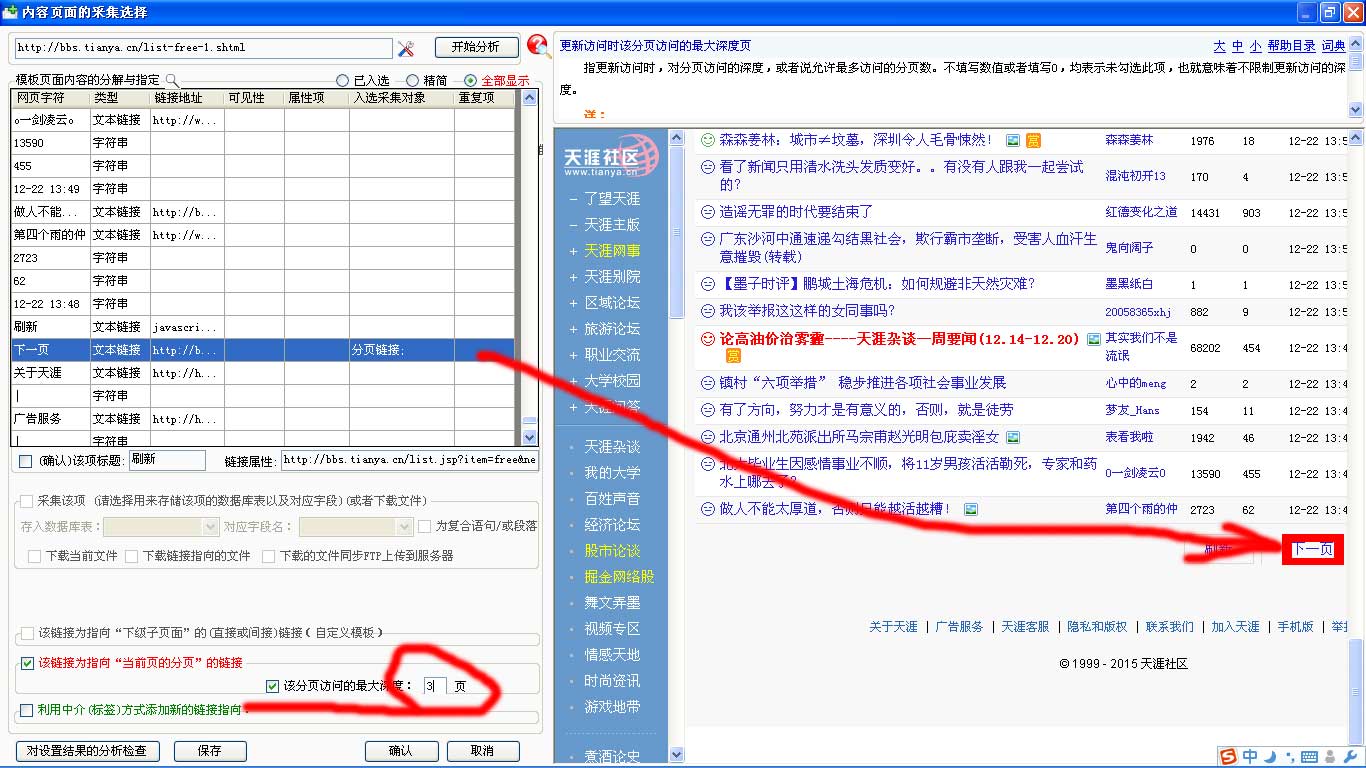Select the 已入选 radio button
The height and width of the screenshot is (768, 1366).
[343, 81]
